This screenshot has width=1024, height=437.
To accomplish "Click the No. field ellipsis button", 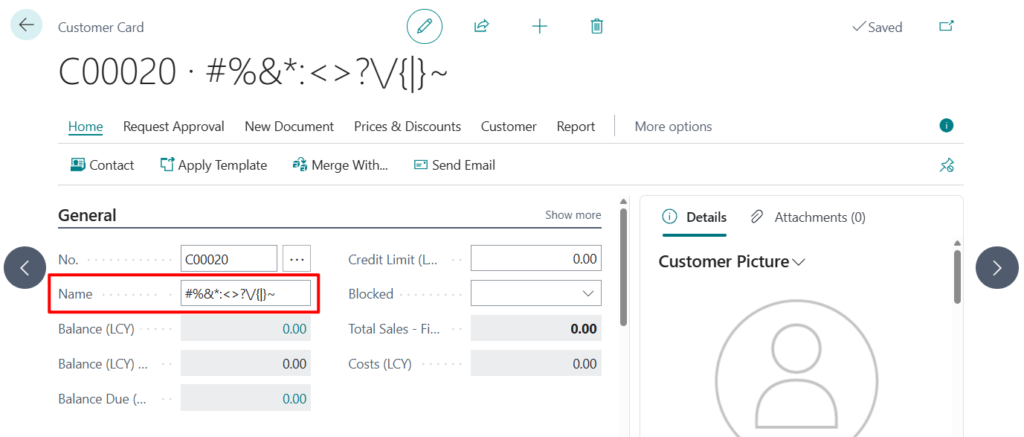I will coord(297,259).
